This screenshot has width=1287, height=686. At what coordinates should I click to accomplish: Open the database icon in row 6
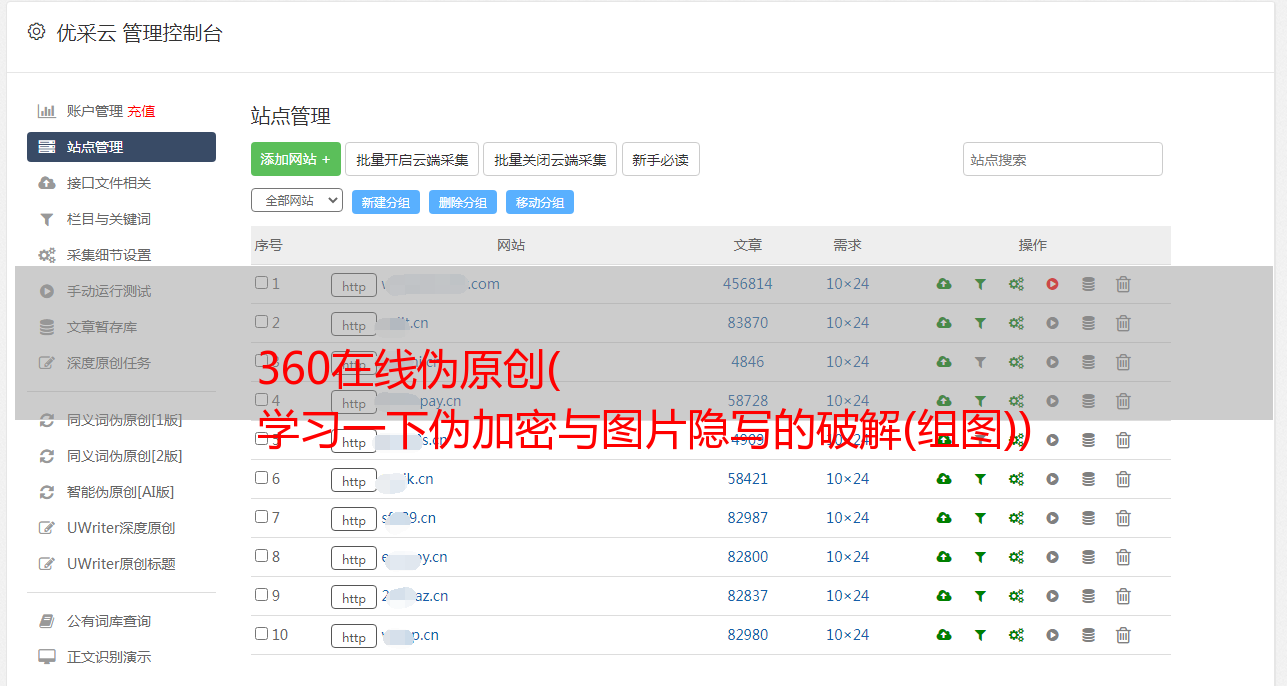tap(1088, 479)
